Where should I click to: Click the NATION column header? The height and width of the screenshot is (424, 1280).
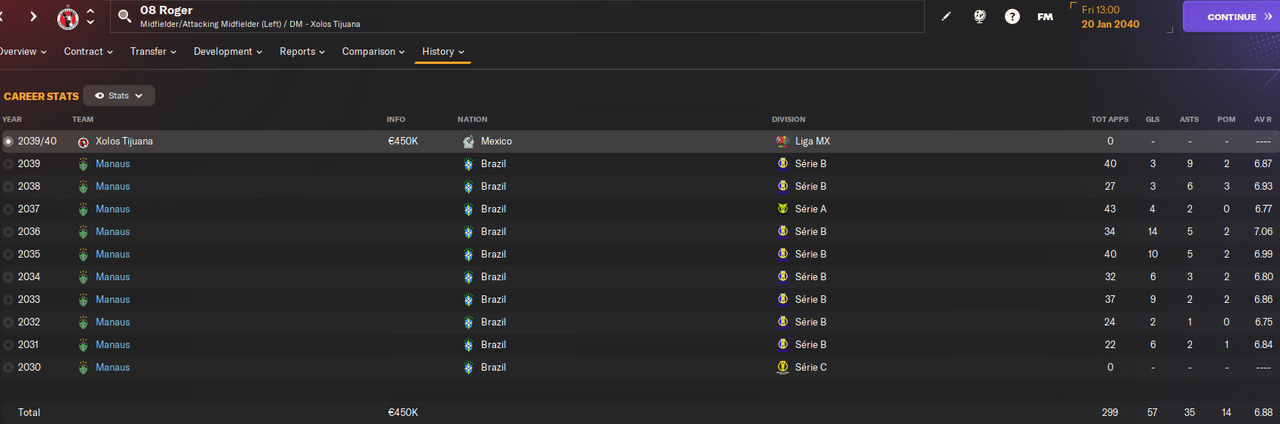point(472,120)
